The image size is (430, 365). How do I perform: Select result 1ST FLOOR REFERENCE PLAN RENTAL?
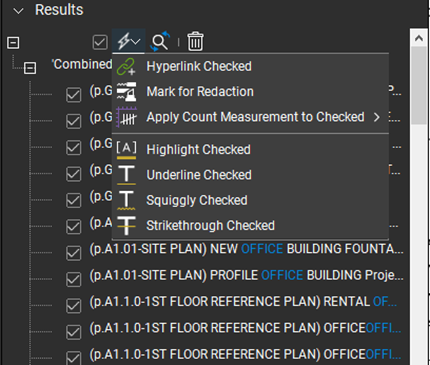[243, 302]
